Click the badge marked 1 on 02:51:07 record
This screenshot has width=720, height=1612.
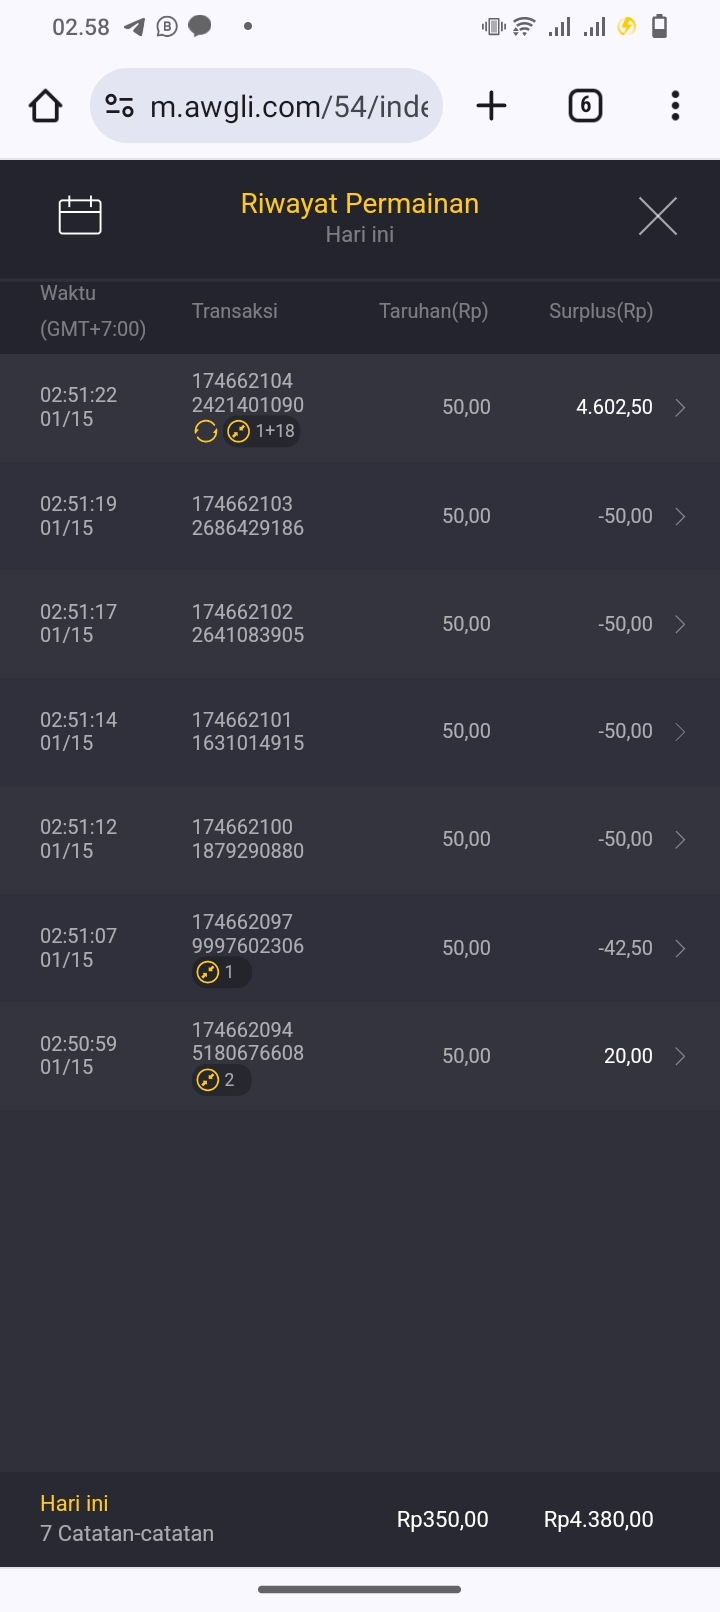point(220,972)
